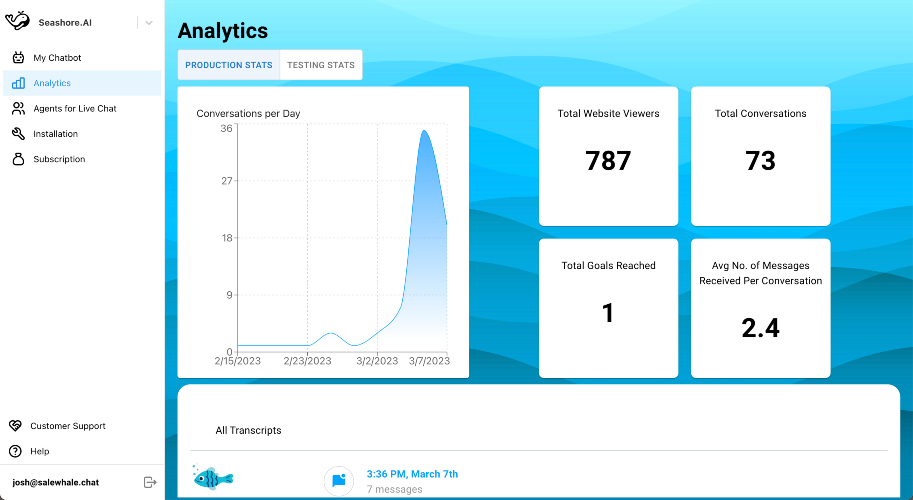Click the 2.4 average messages value
The width and height of the screenshot is (913, 500).
point(760,328)
